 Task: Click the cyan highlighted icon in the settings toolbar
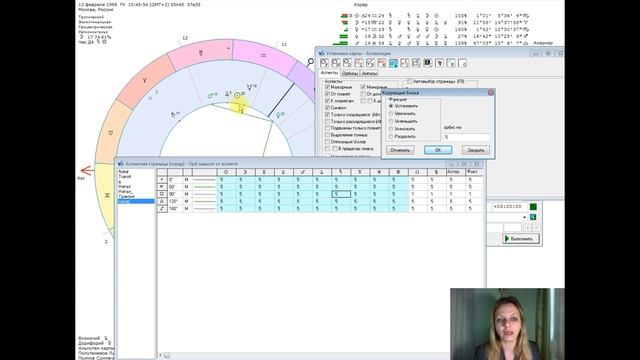393,63
